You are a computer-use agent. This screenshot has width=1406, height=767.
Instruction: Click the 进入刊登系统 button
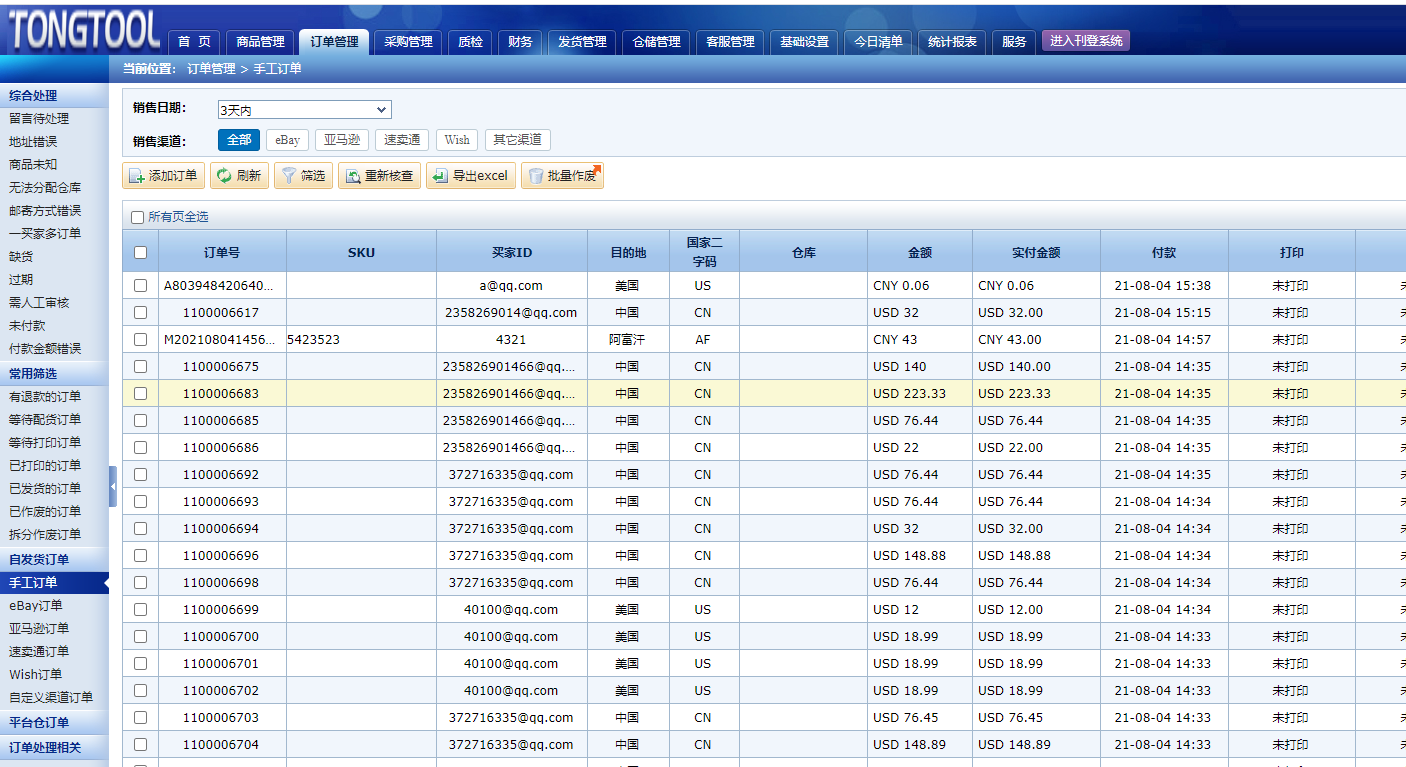1086,41
